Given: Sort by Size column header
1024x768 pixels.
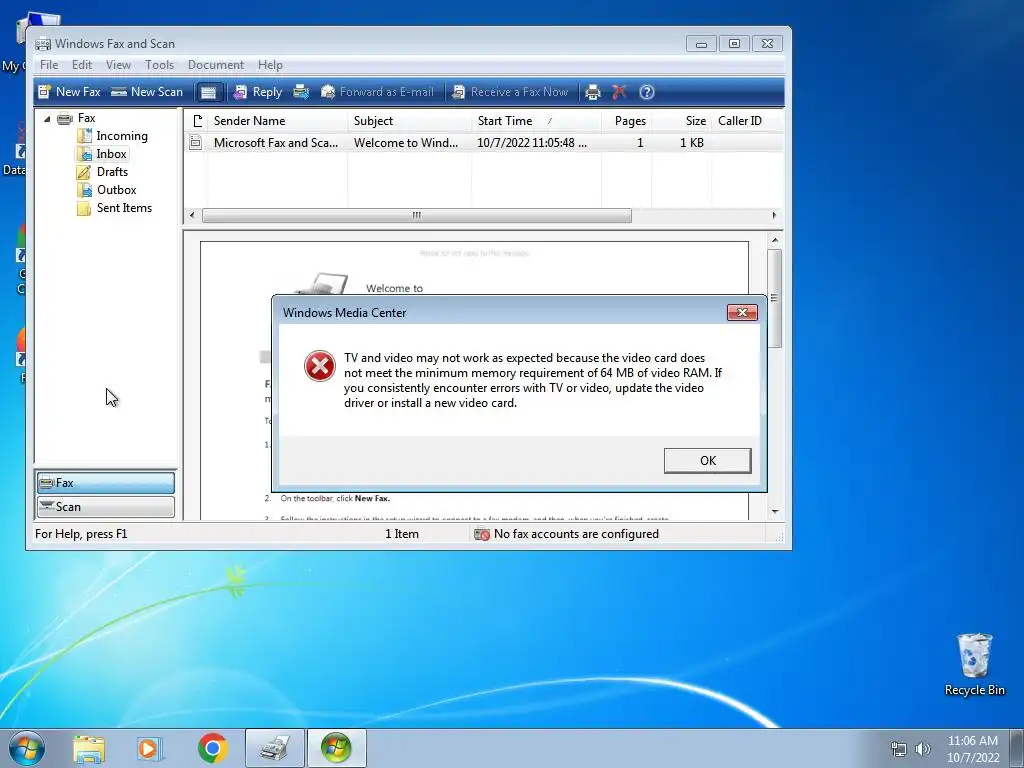Looking at the screenshot, I should (x=681, y=121).
